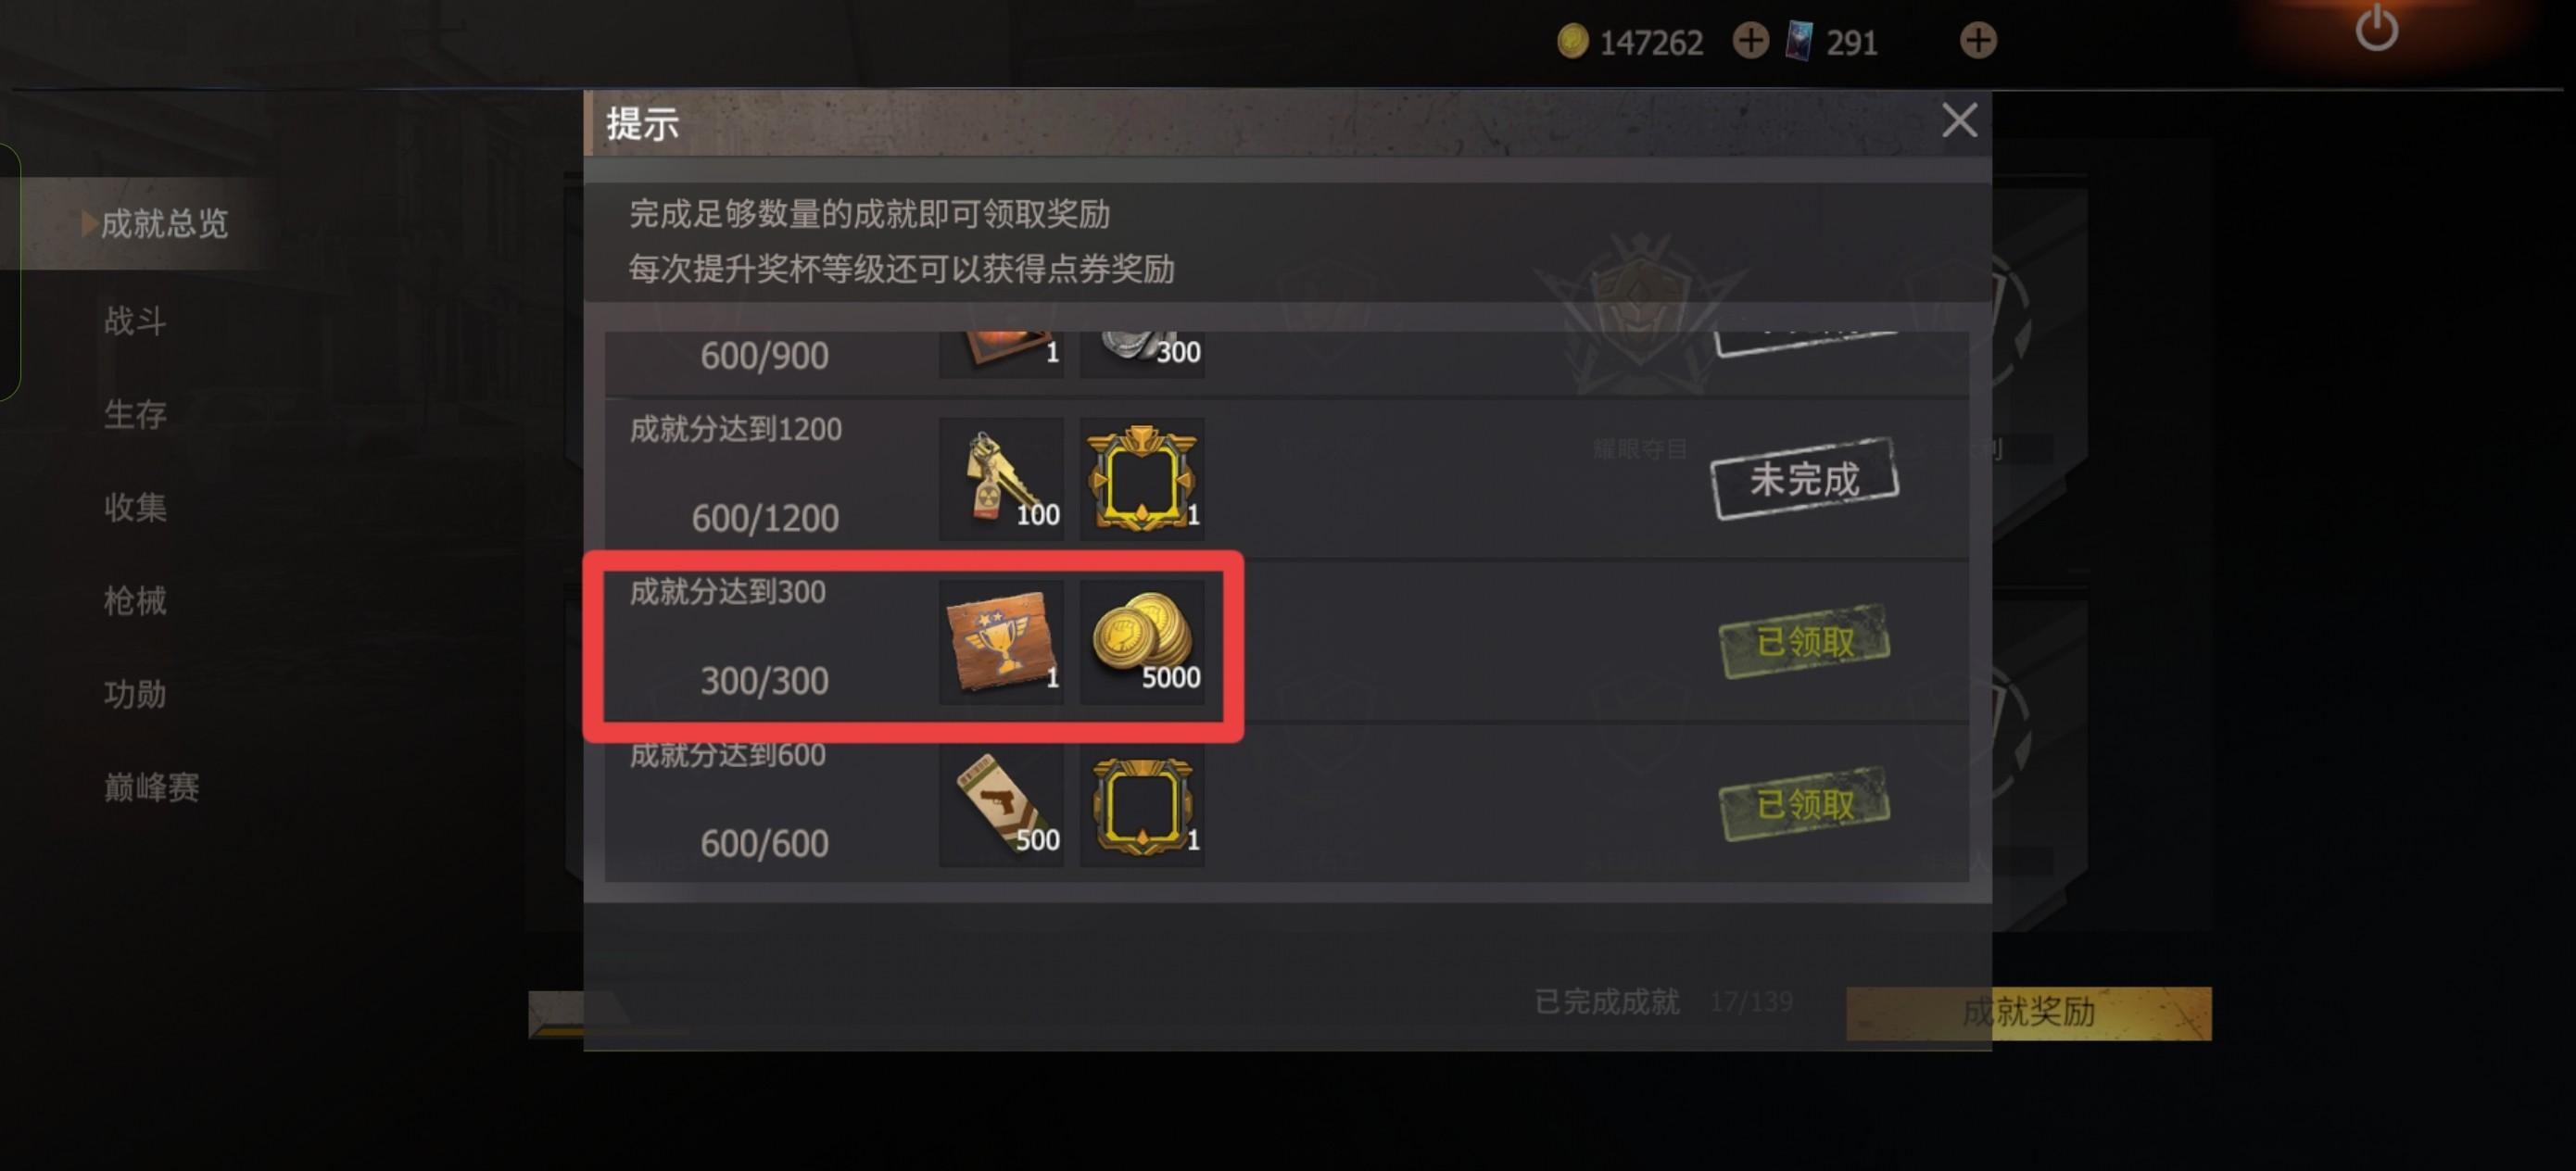Click the avatar frame reward in 600 row

tap(1142, 806)
